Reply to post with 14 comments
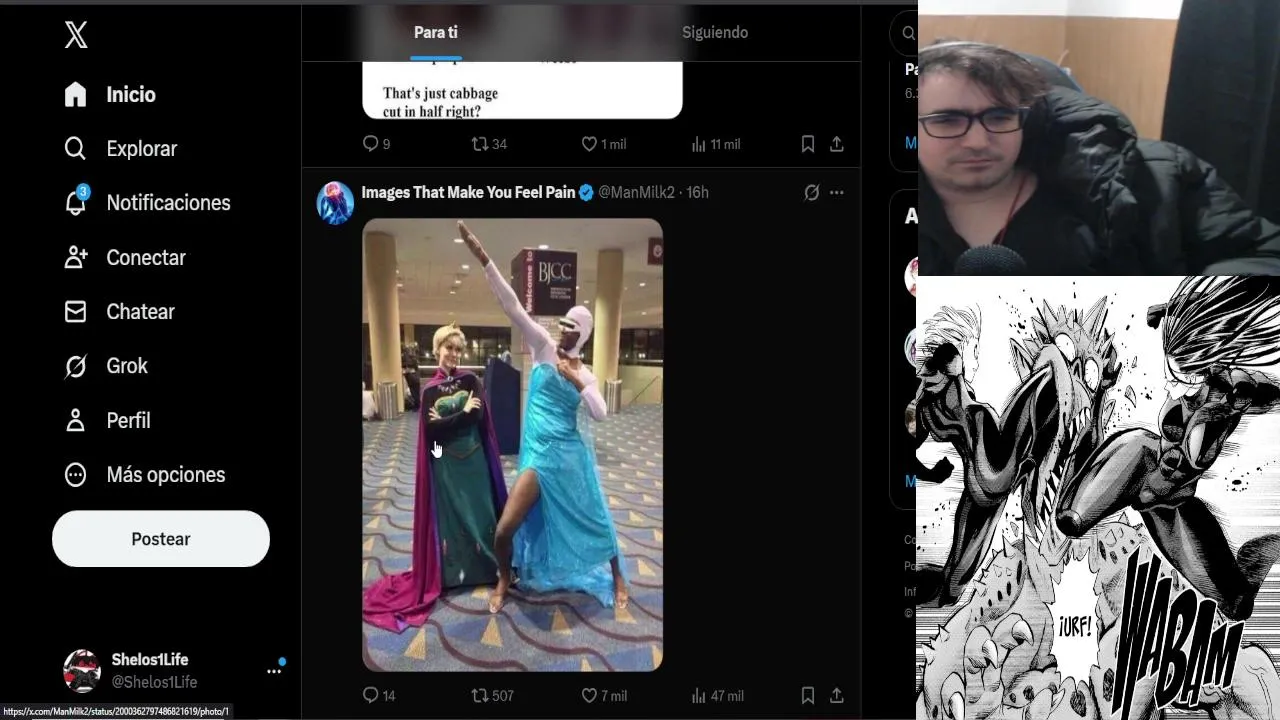 [378, 695]
